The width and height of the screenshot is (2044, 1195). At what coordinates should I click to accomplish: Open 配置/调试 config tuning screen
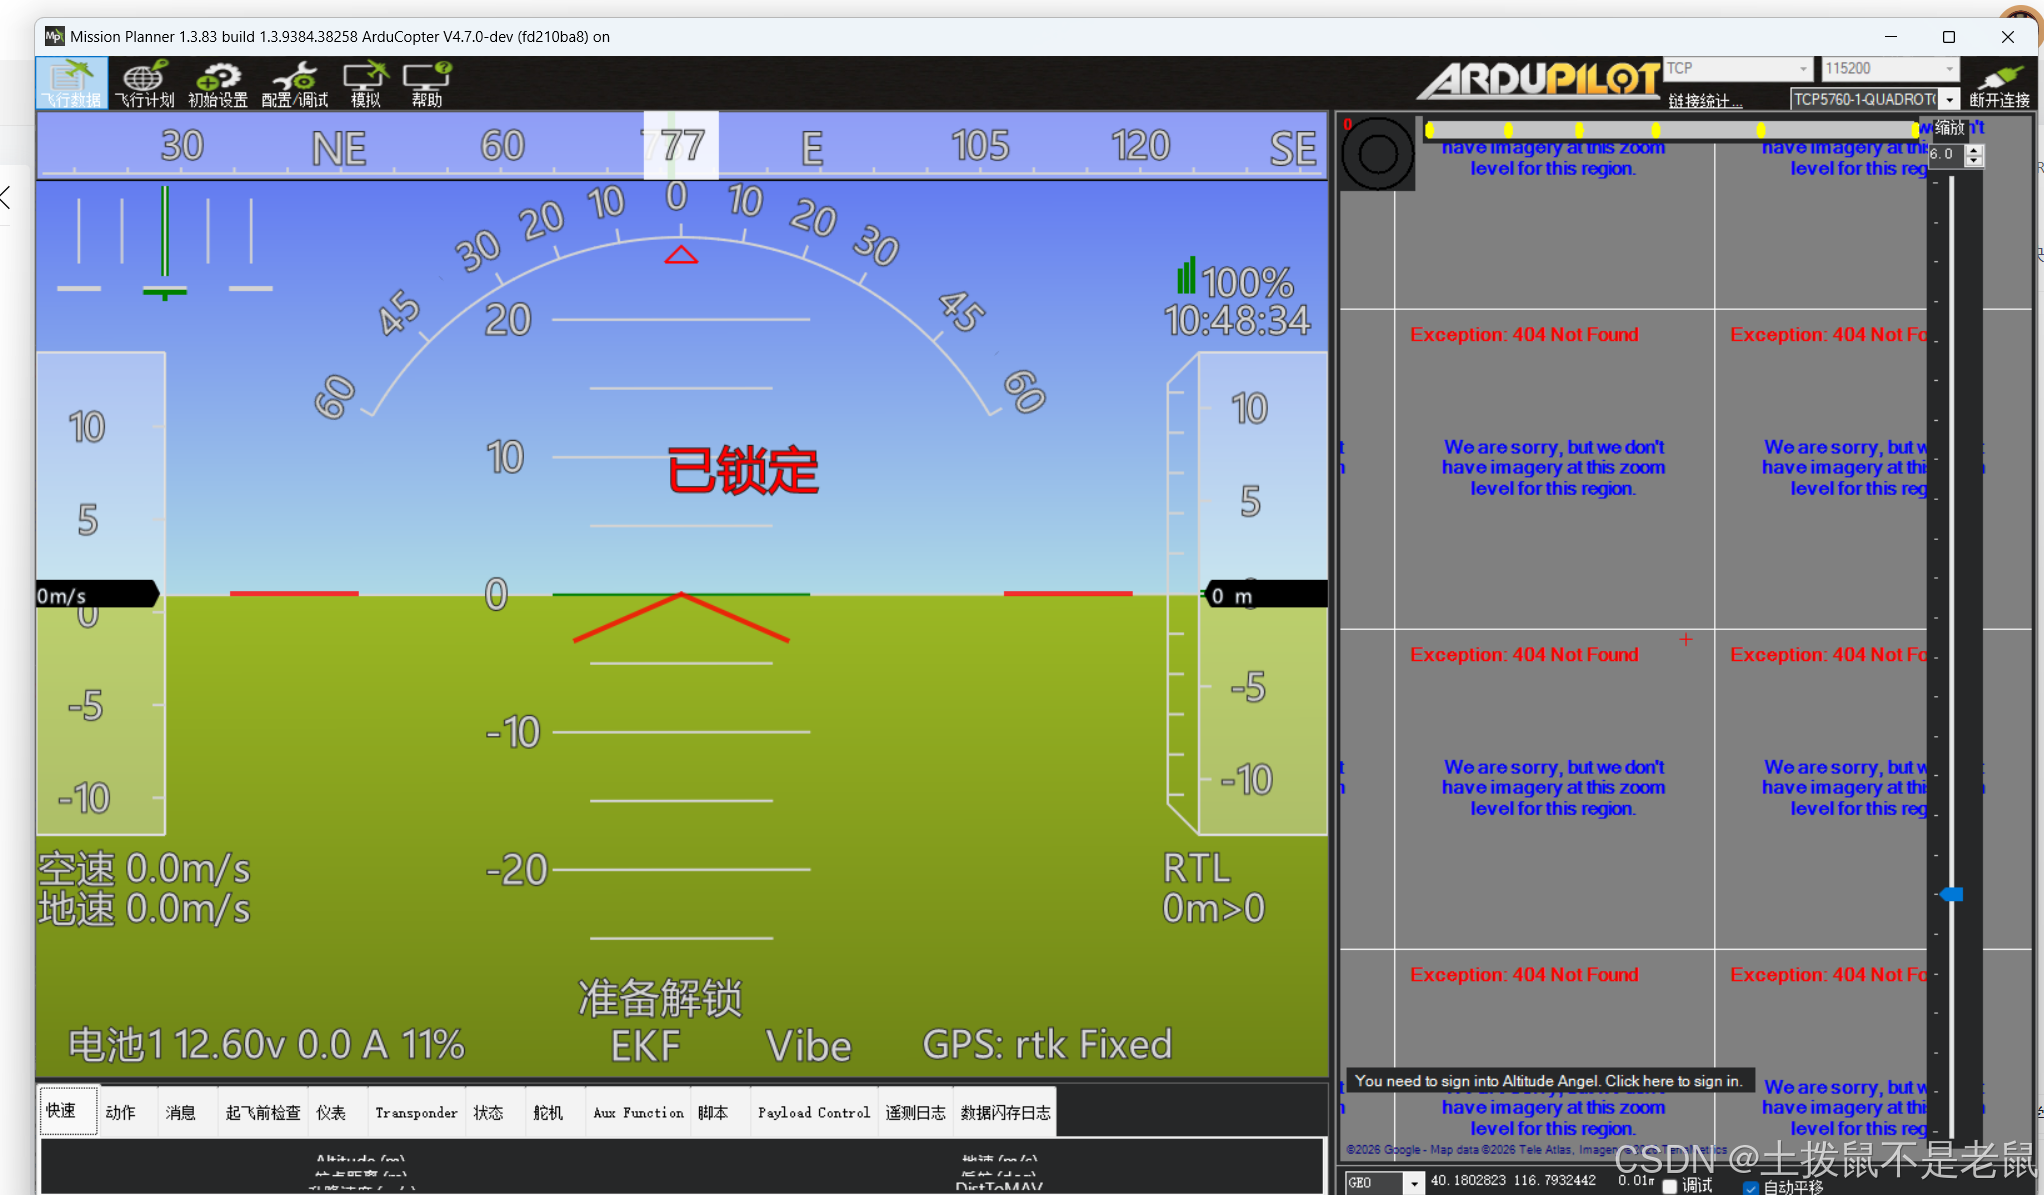click(294, 83)
